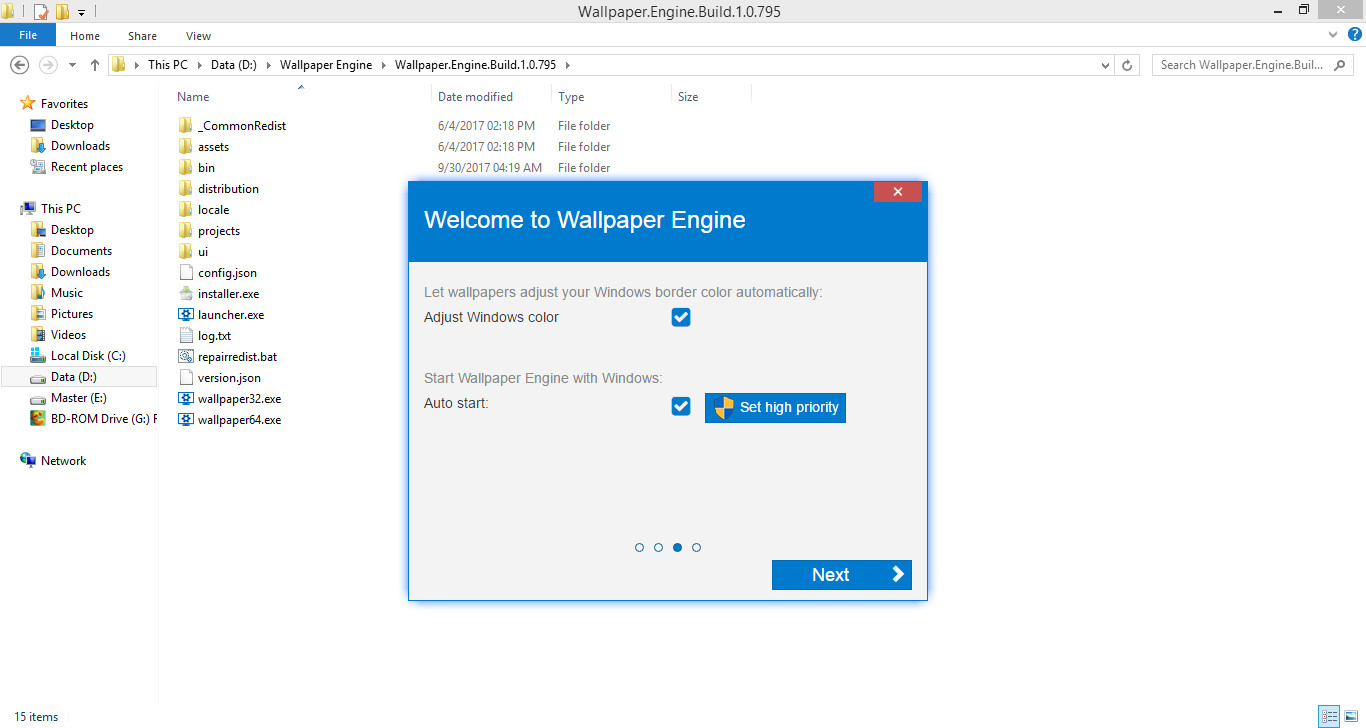This screenshot has height=728, width=1366.
Task: Close the Wallpaper Engine welcome dialog
Action: 898,192
